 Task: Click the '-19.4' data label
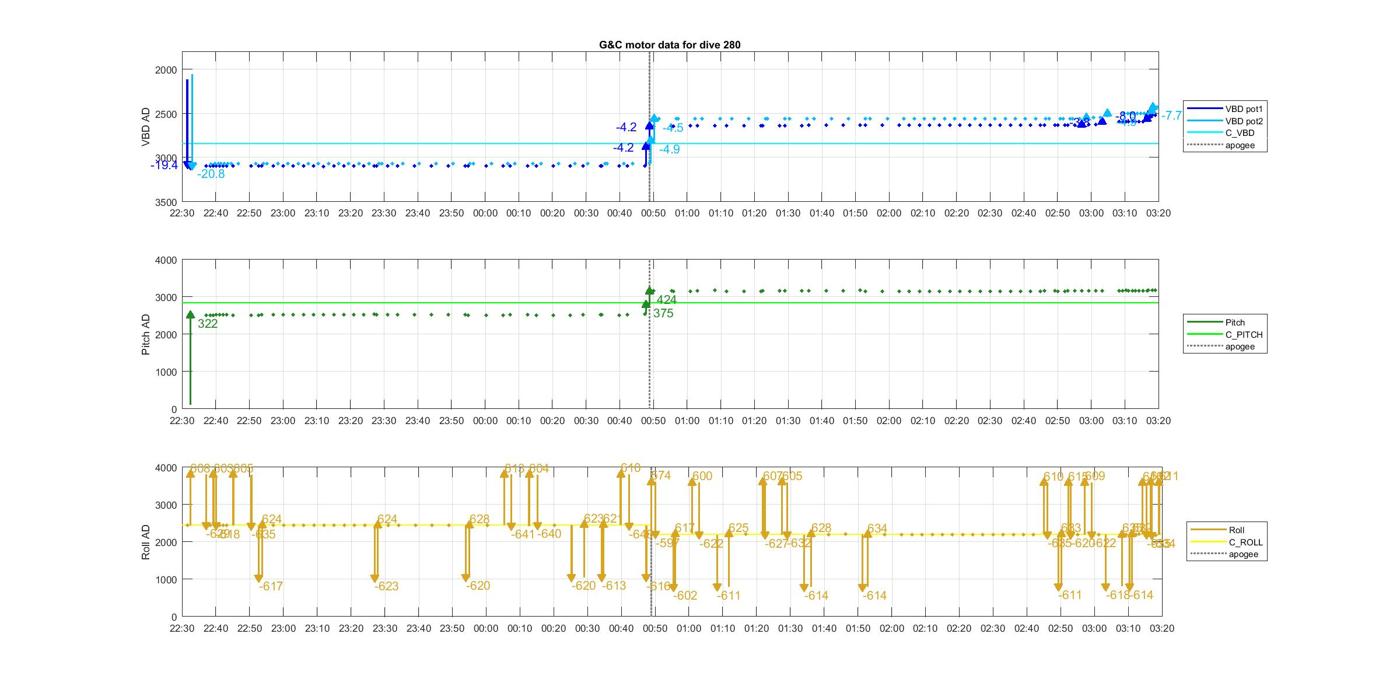pos(164,165)
